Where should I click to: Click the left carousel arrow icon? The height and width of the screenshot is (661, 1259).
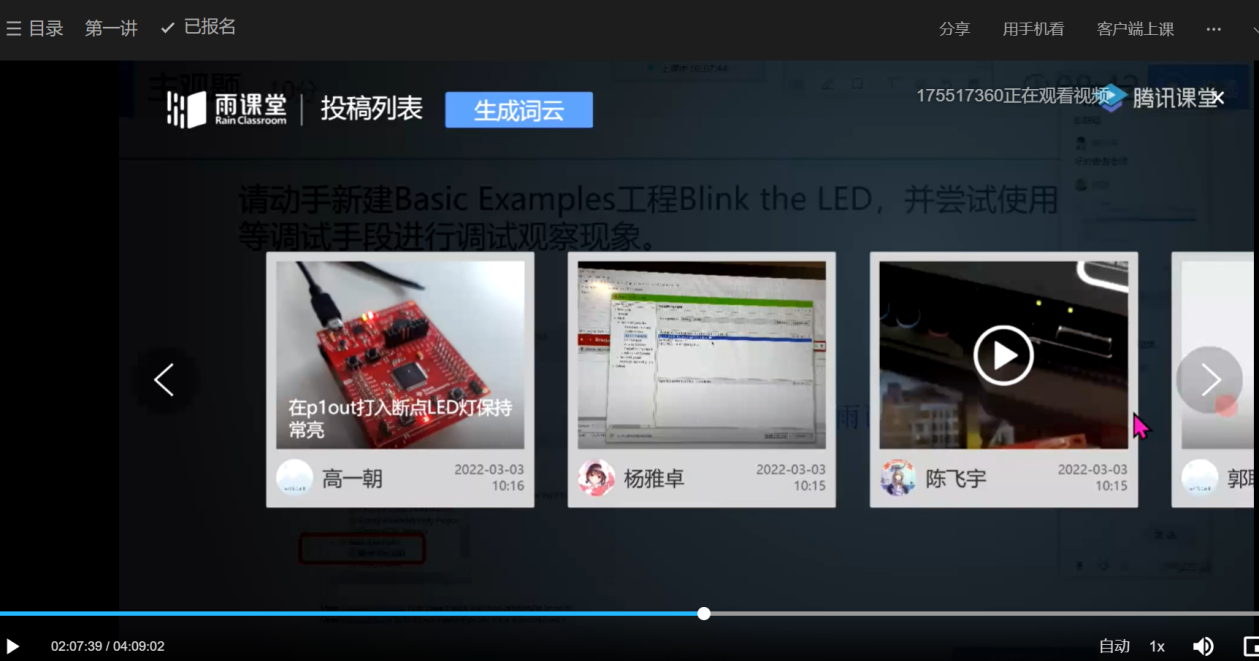click(x=163, y=380)
